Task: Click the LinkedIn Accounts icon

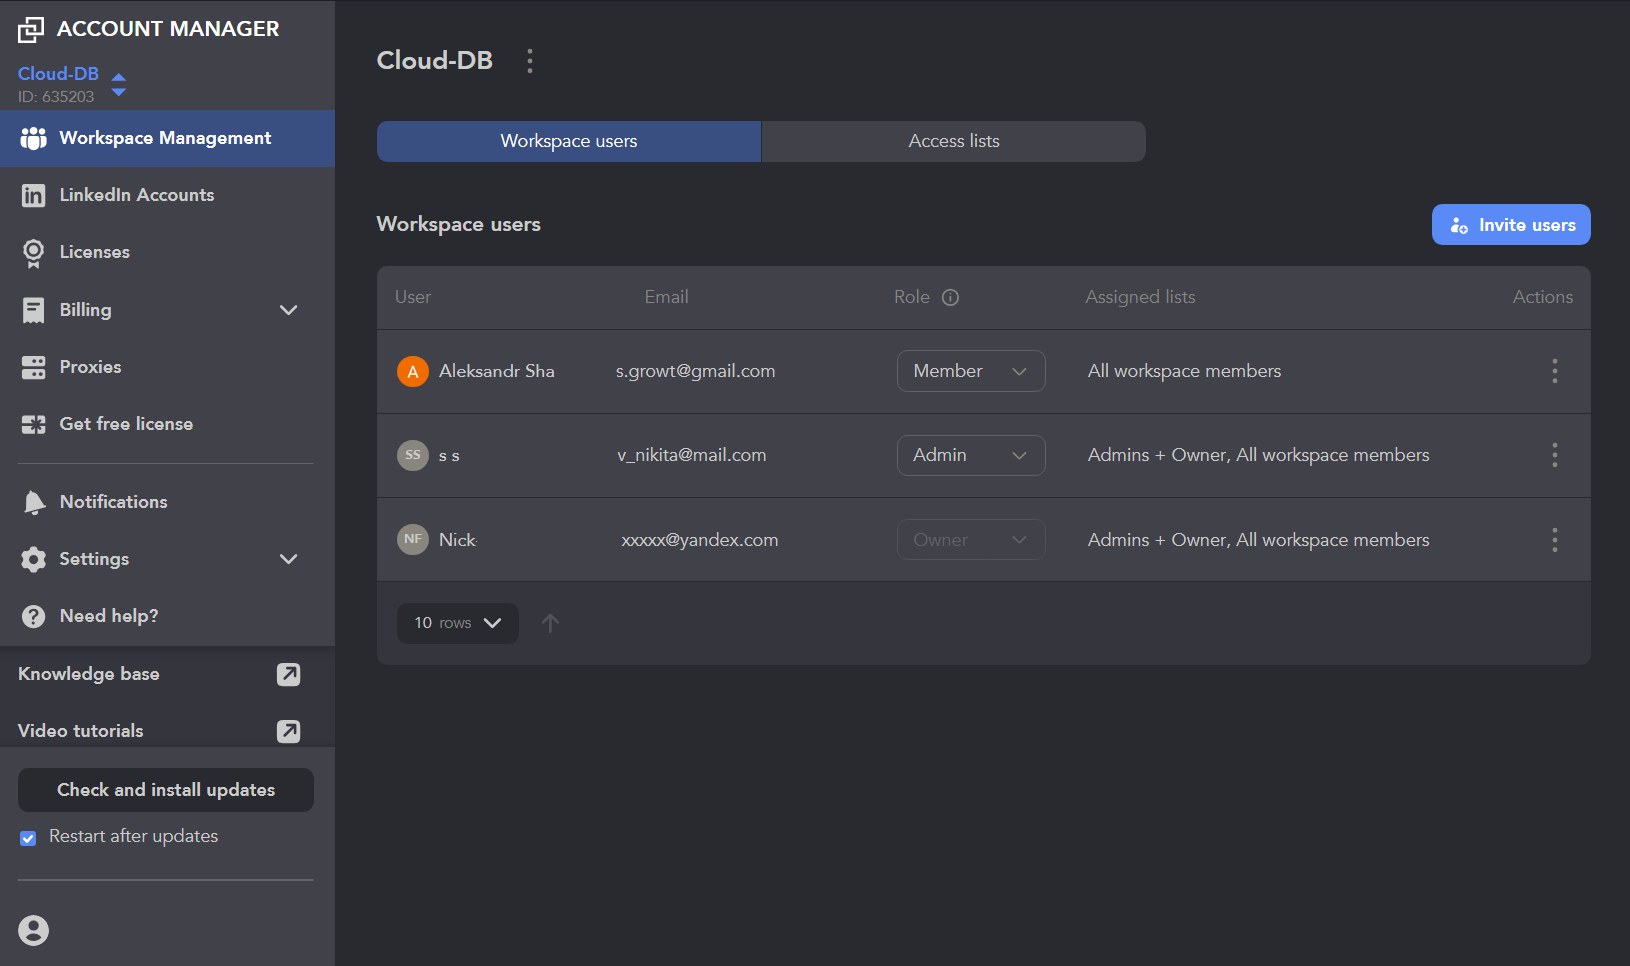Action: click(33, 195)
